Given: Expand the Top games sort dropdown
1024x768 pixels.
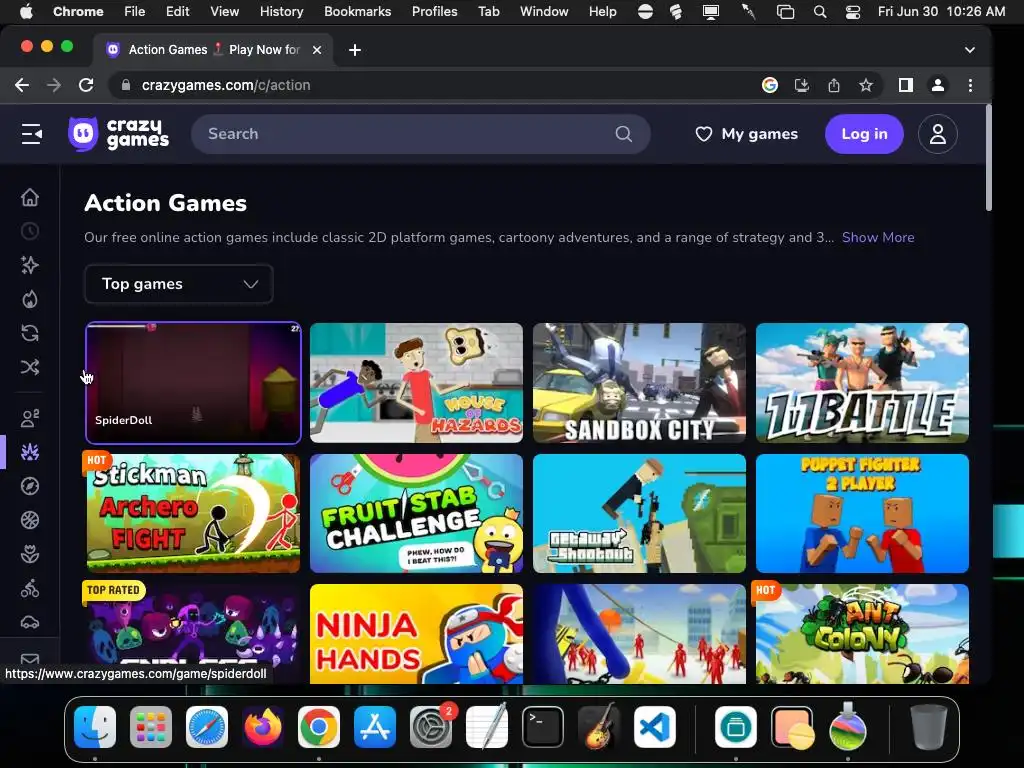Looking at the screenshot, I should coord(178,283).
